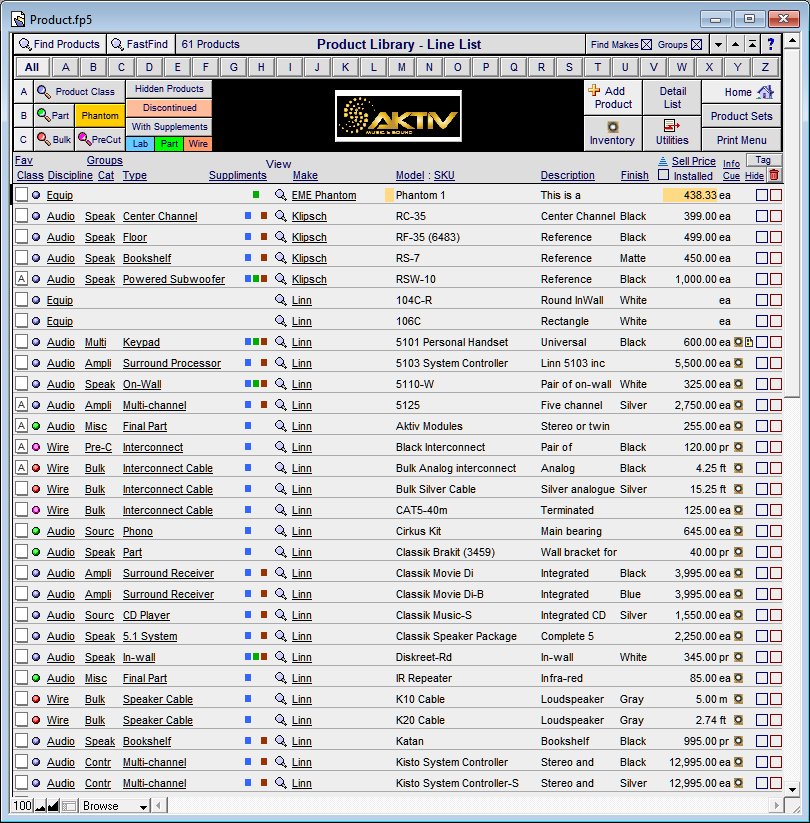Click vertical scrollbar up arrow
810x823 pixels.
pyautogui.click(x=792, y=40)
